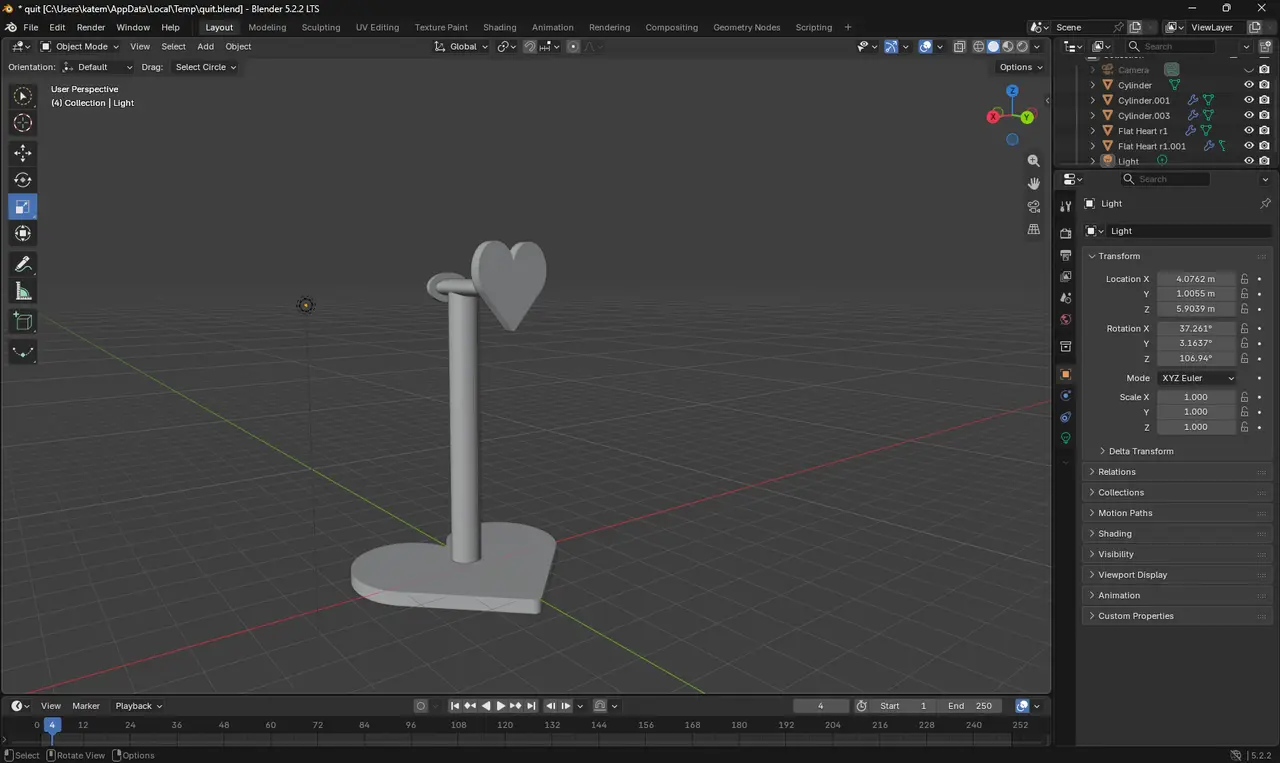1280x763 pixels.
Task: Click the Rotation Z value field
Action: tap(1197, 358)
